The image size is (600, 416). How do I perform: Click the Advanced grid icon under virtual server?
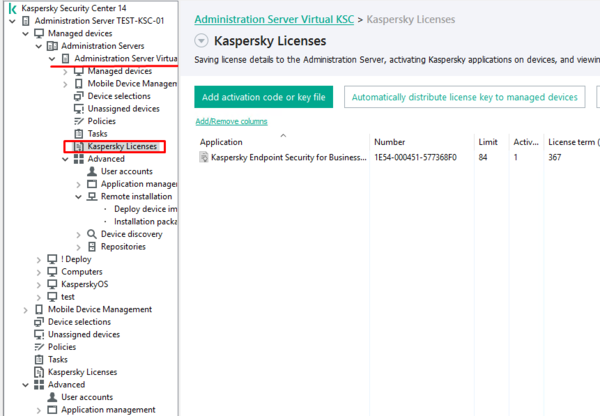click(x=78, y=159)
